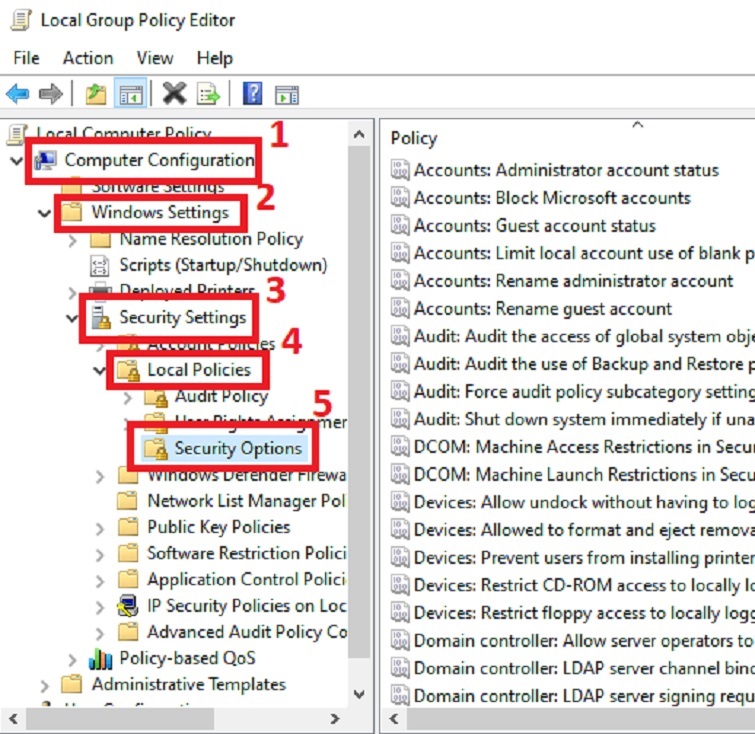Toggle the Show/Hide Action Pane icon

pyautogui.click(x=287, y=94)
